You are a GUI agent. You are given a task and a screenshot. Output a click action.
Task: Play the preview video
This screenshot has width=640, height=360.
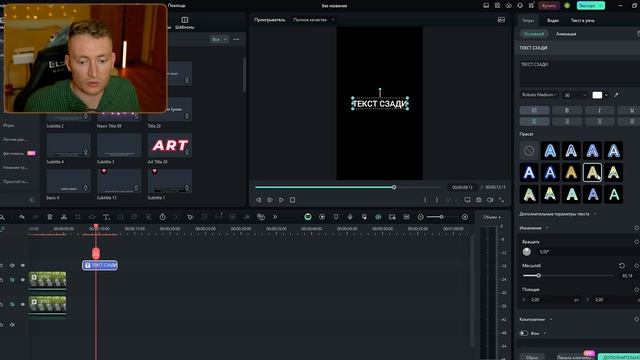tap(281, 200)
